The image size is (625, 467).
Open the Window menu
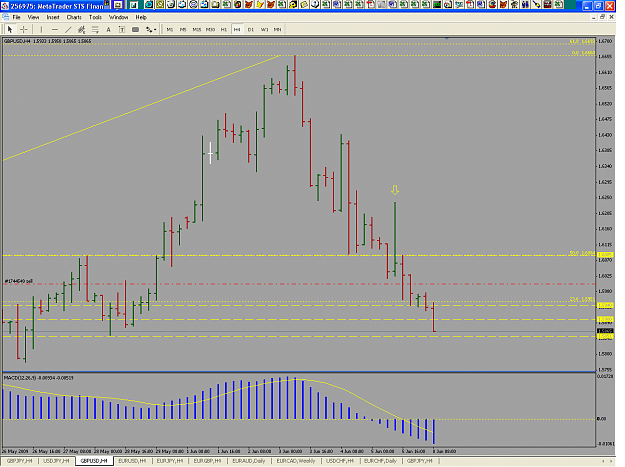pos(118,17)
